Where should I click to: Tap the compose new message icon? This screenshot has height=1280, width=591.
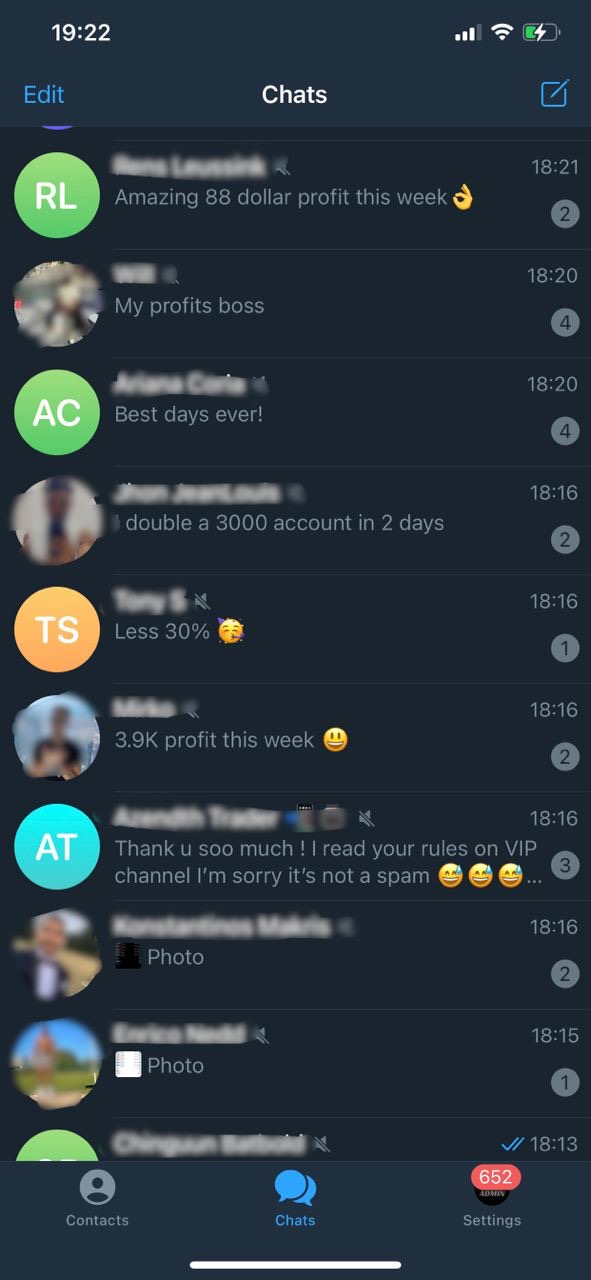(555, 94)
